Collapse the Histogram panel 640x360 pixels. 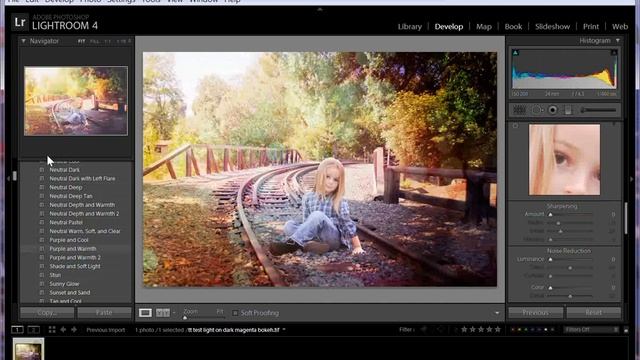click(x=618, y=40)
